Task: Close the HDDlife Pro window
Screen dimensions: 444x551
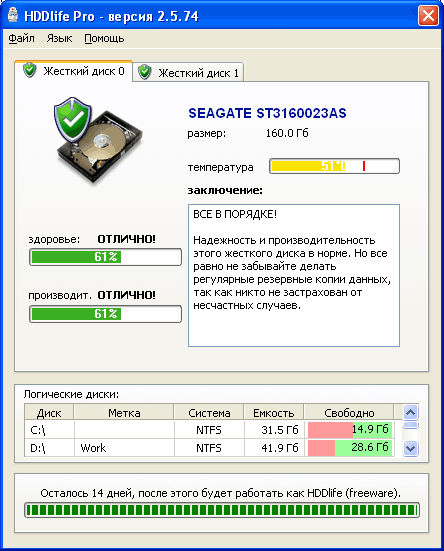Action: point(428,16)
